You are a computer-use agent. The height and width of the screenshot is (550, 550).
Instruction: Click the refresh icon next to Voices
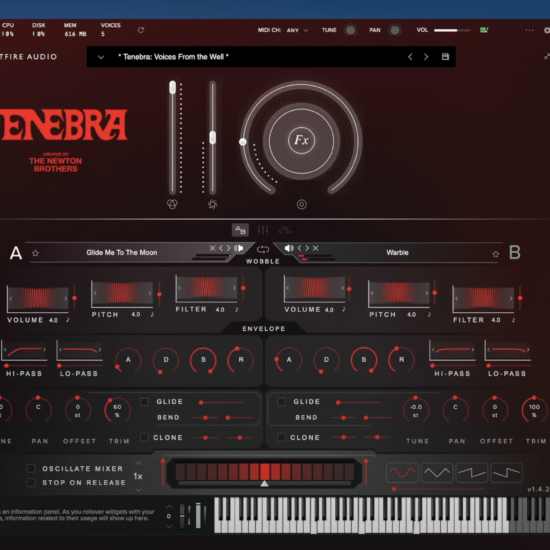click(141, 30)
